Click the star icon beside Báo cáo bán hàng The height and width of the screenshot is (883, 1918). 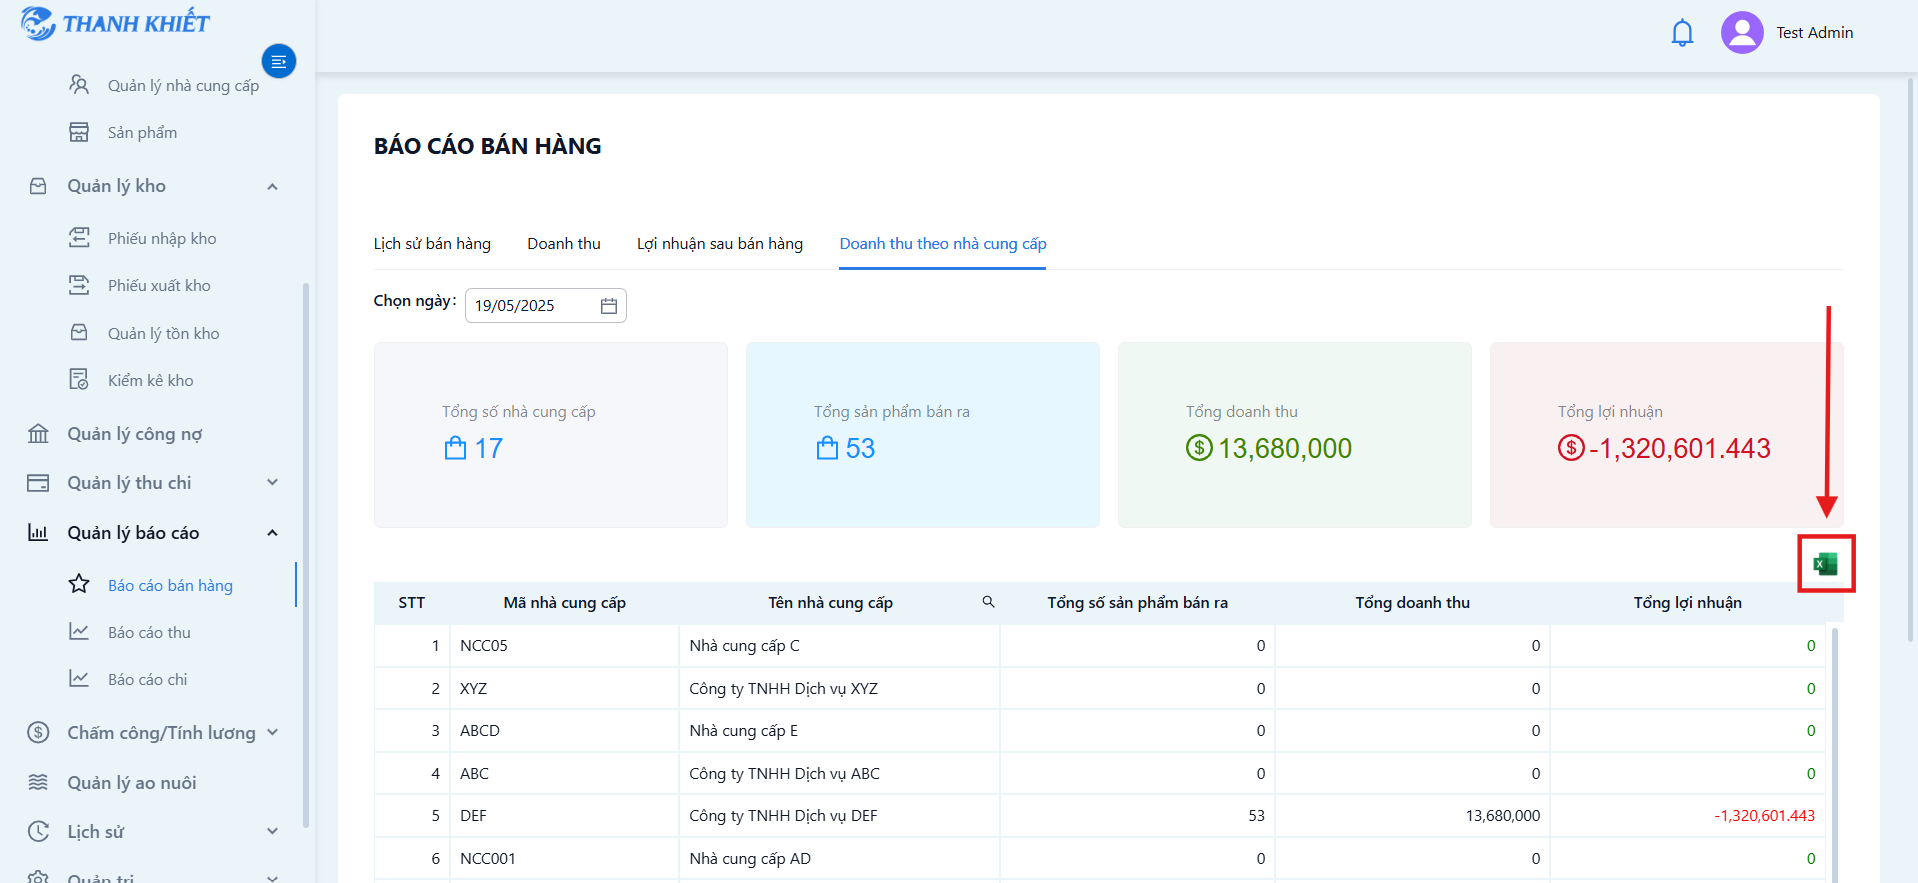[79, 584]
